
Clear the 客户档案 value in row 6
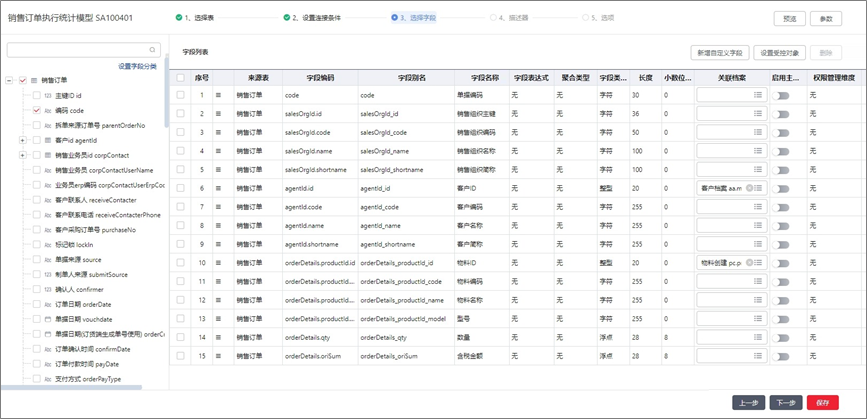coord(749,188)
